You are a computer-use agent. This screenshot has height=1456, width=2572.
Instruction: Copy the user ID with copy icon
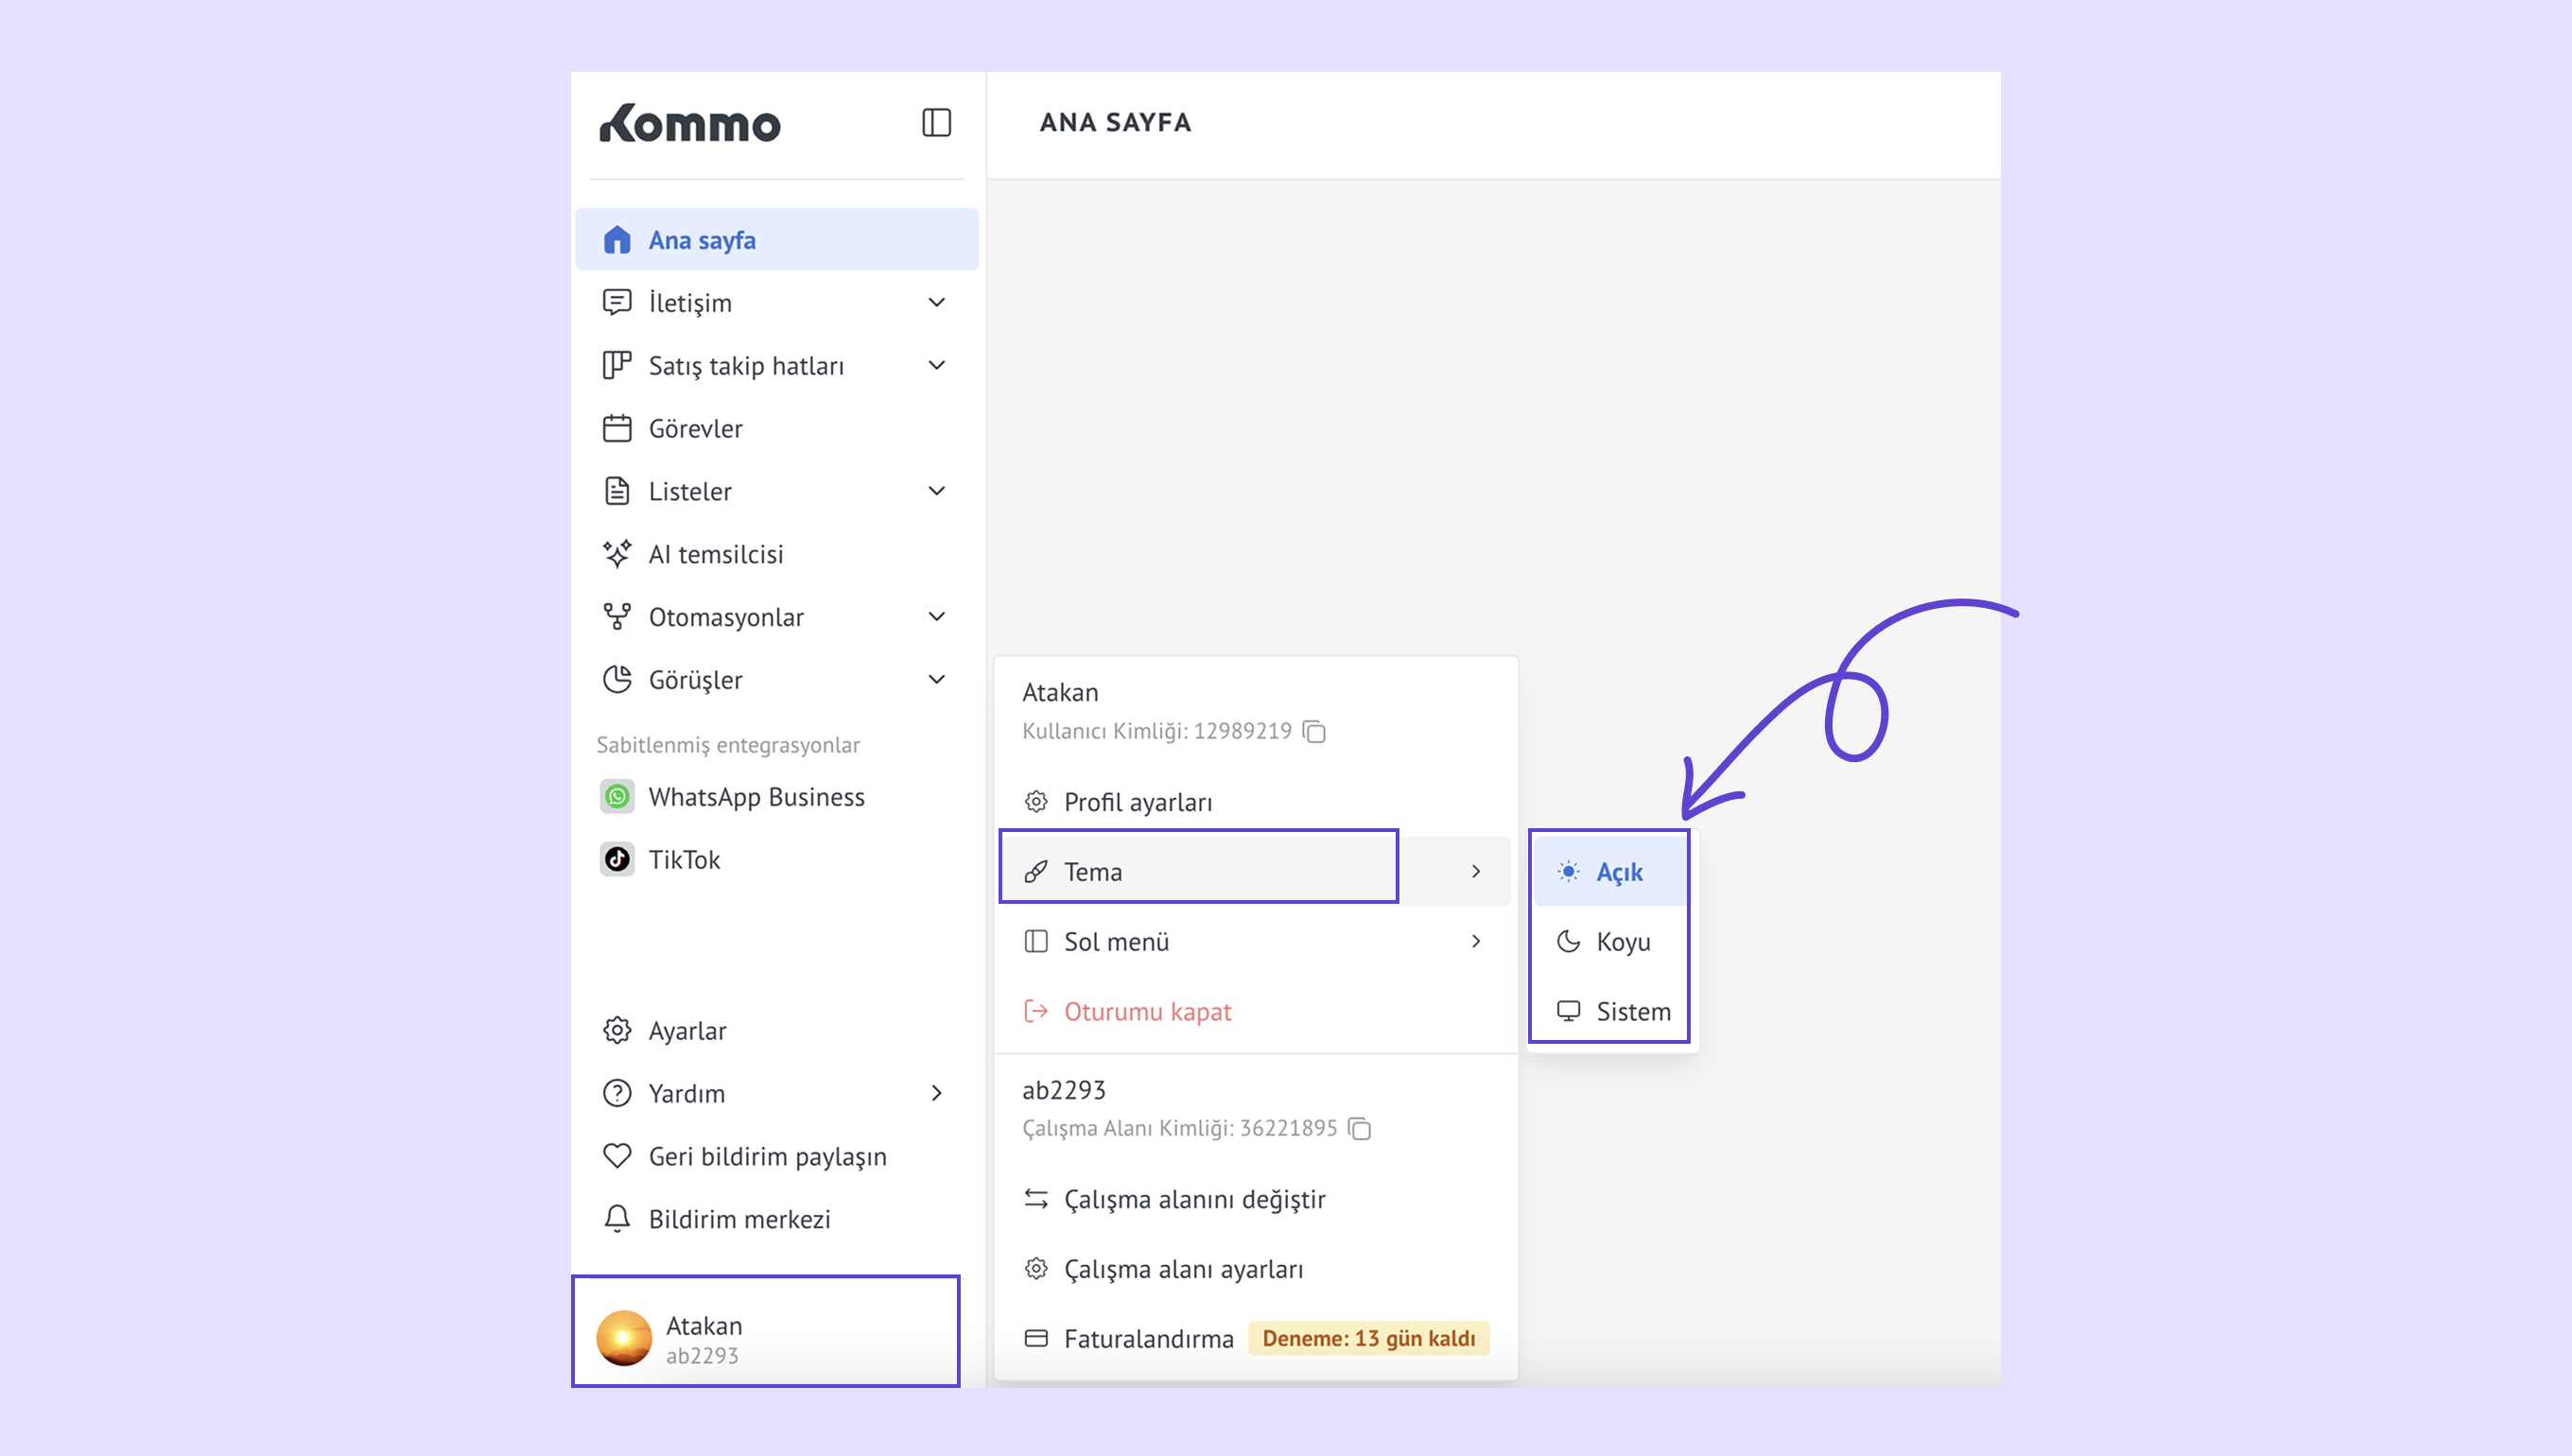click(x=1315, y=732)
